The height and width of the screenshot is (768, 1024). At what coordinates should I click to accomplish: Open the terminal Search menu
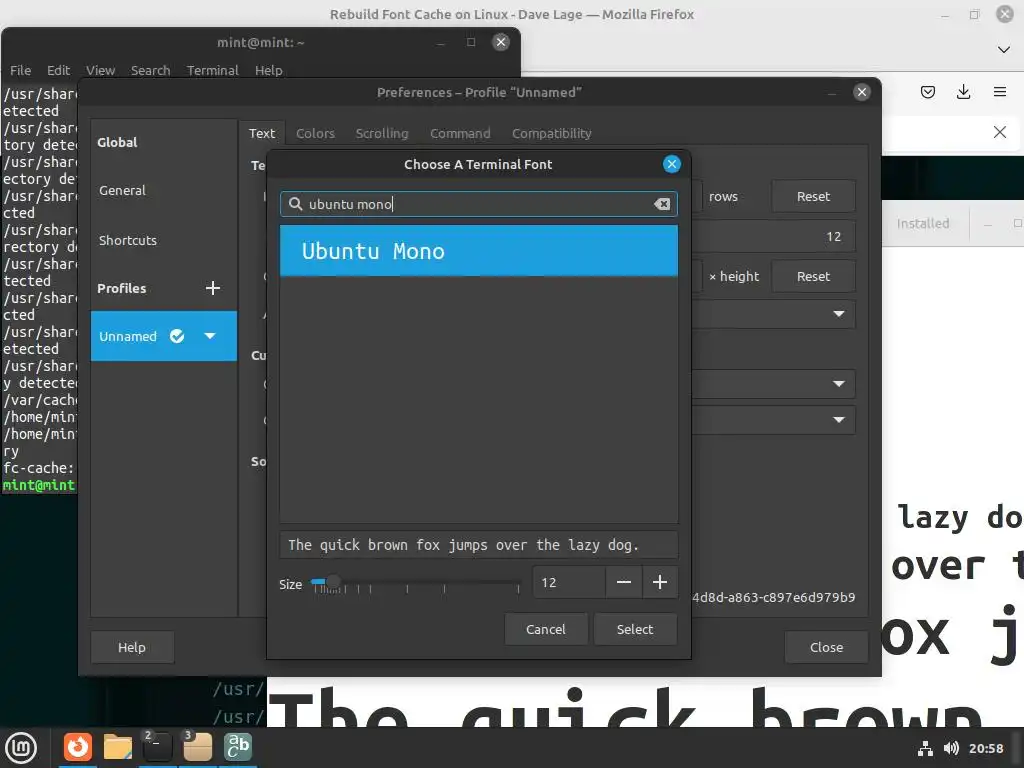pyautogui.click(x=150, y=71)
